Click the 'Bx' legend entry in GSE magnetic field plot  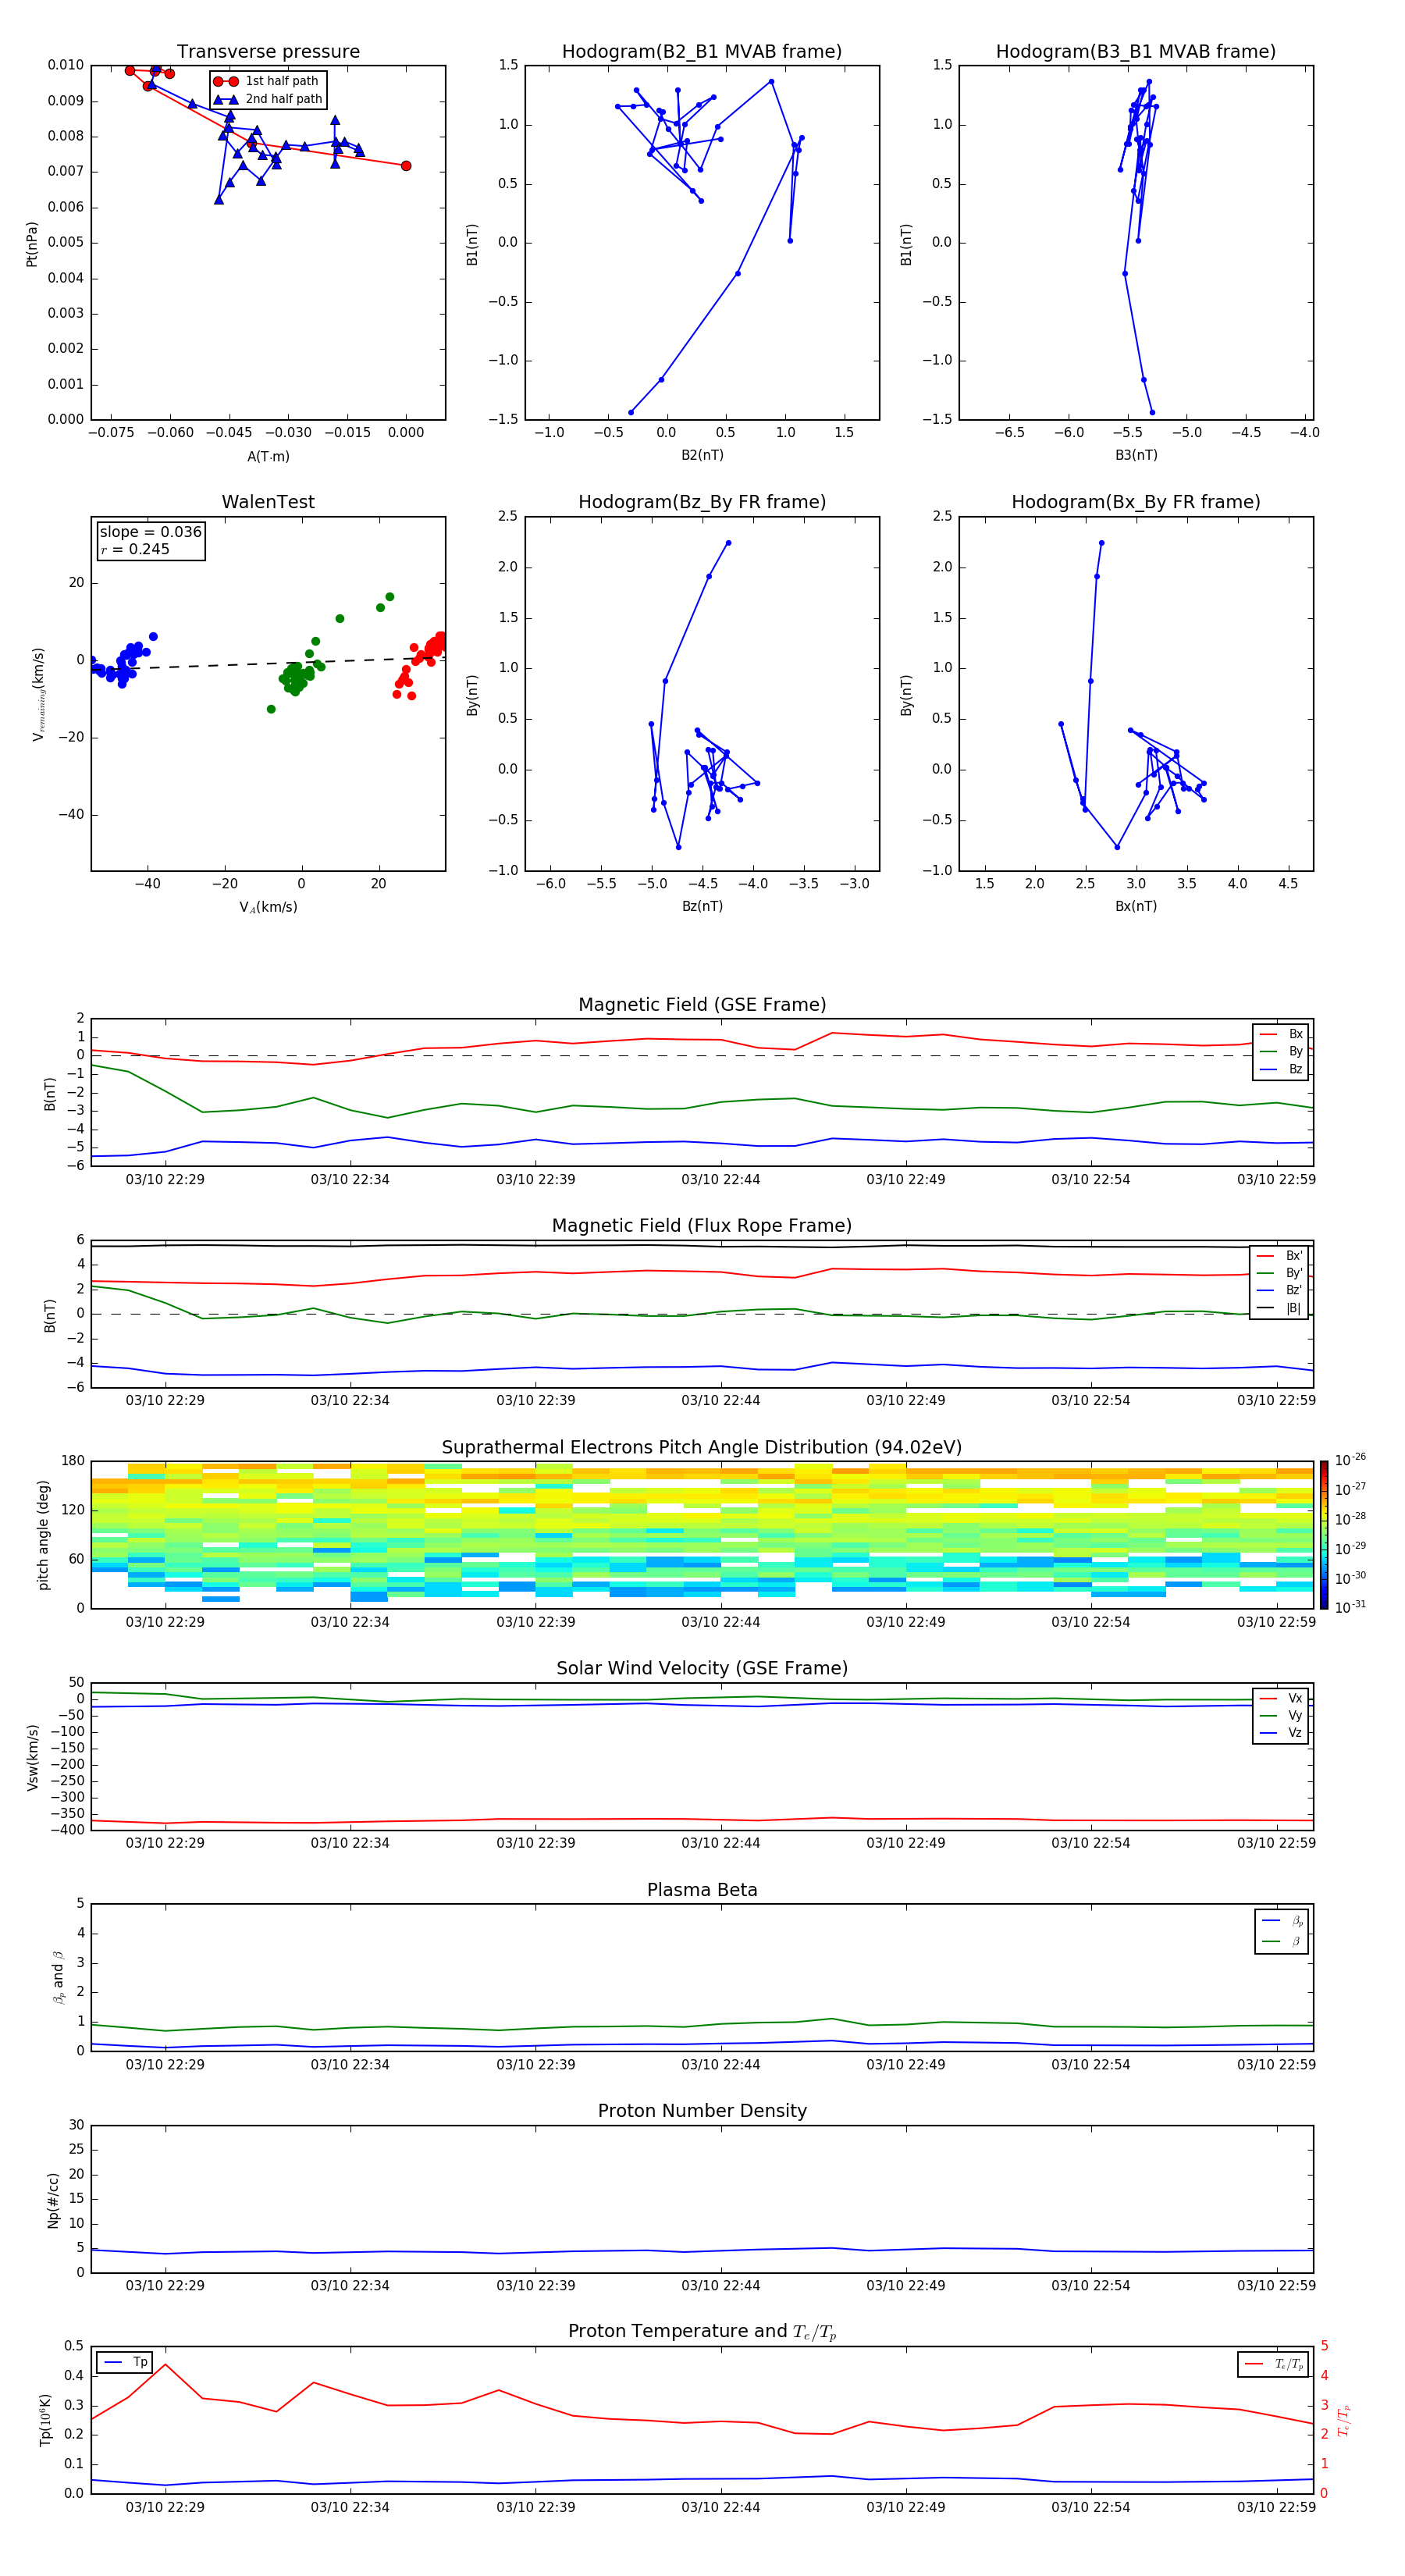coord(1282,1034)
